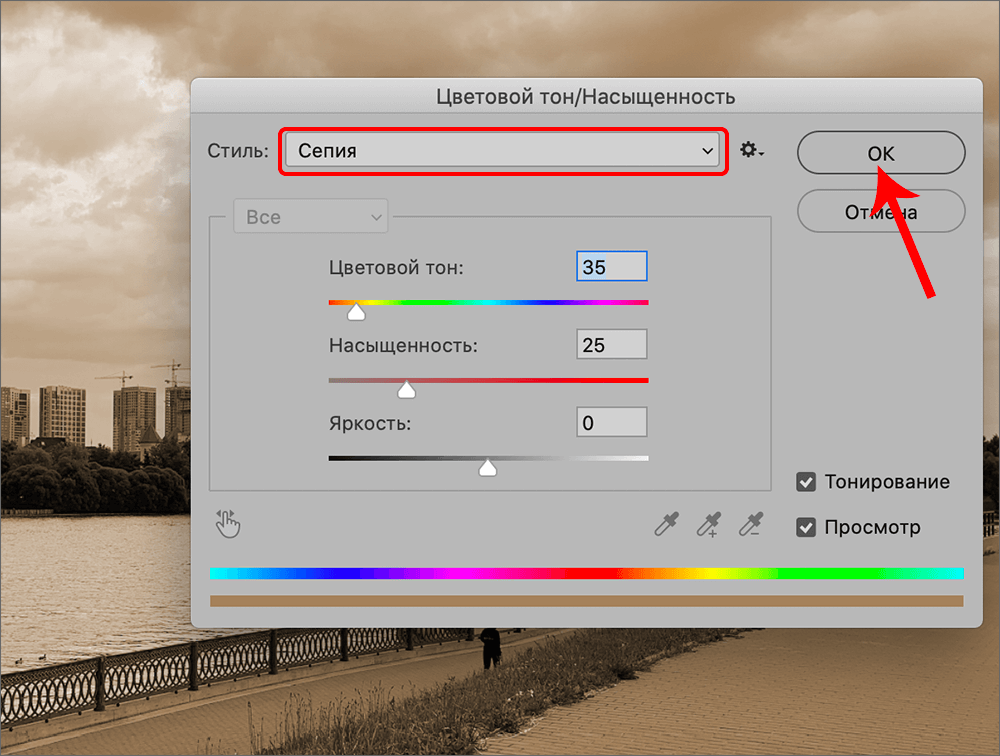
Task: Open the Стиль dropdown showing Сепия
Action: pos(502,151)
